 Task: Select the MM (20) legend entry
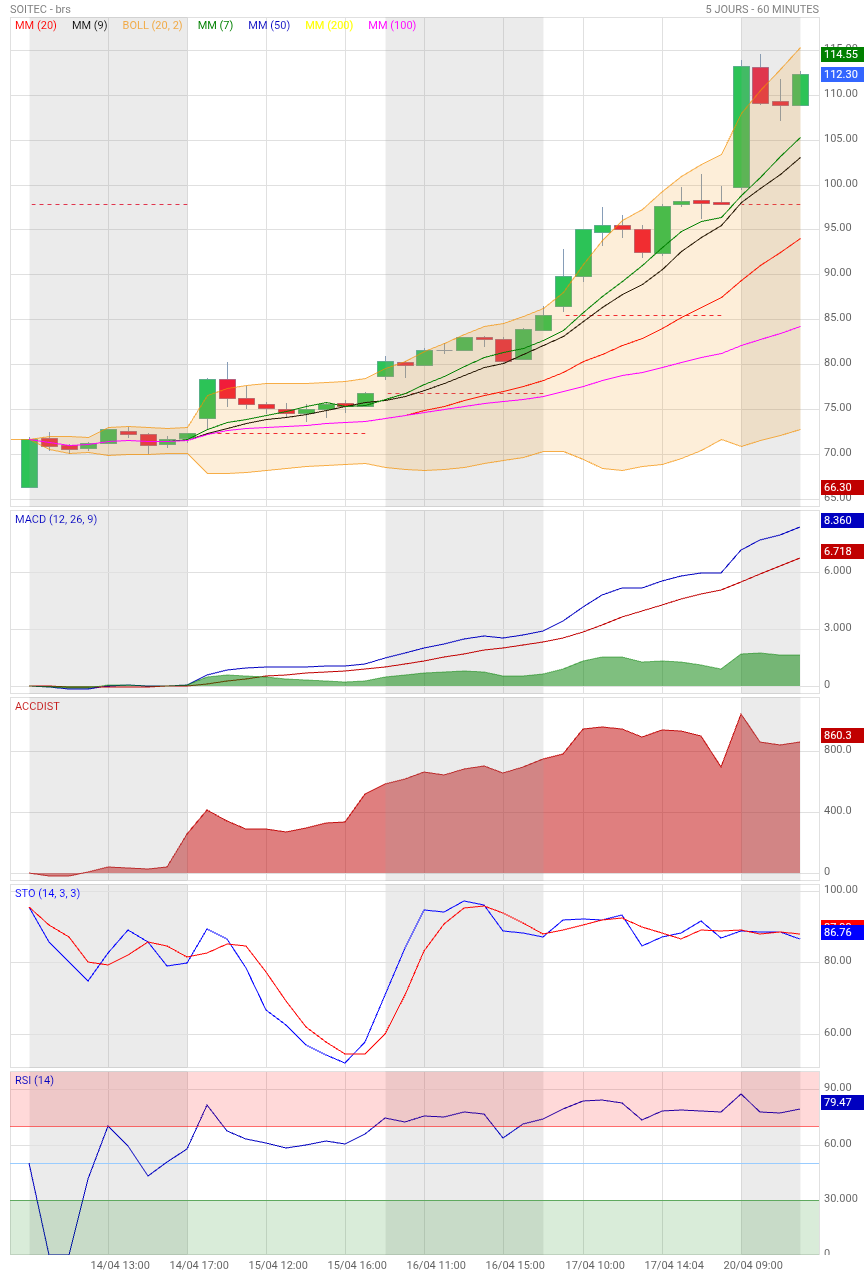(36, 25)
